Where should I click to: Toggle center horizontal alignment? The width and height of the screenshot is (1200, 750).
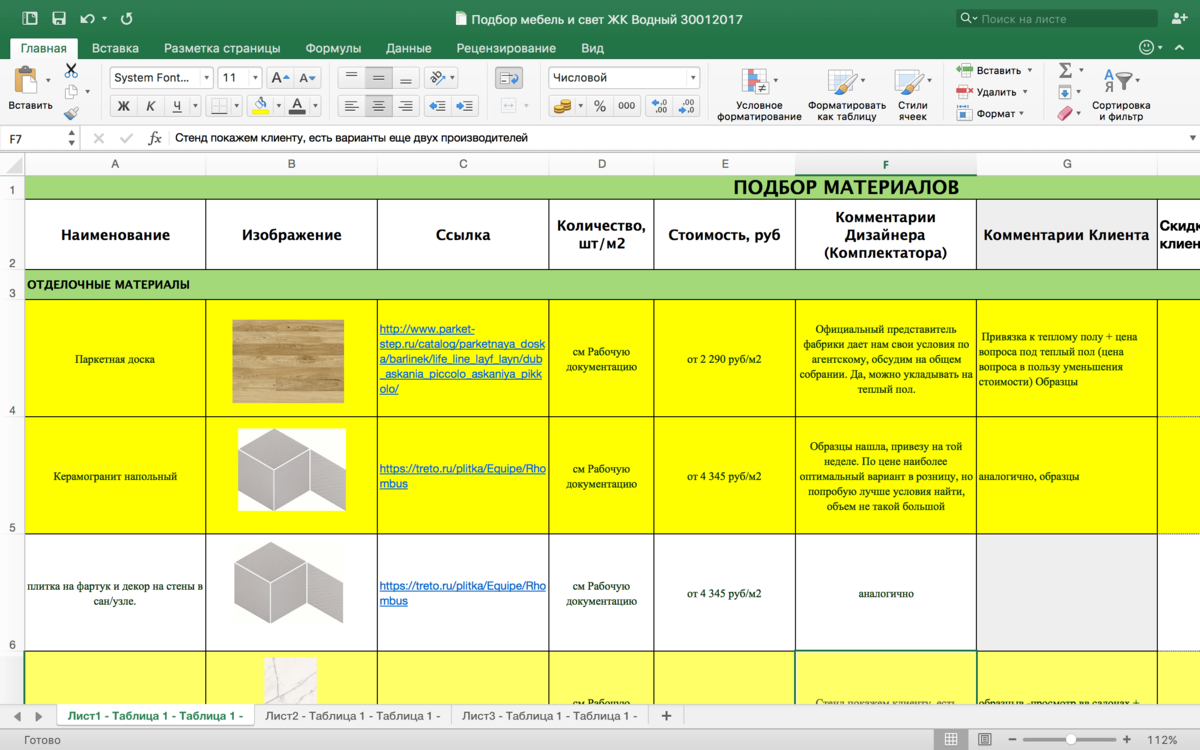click(378, 106)
